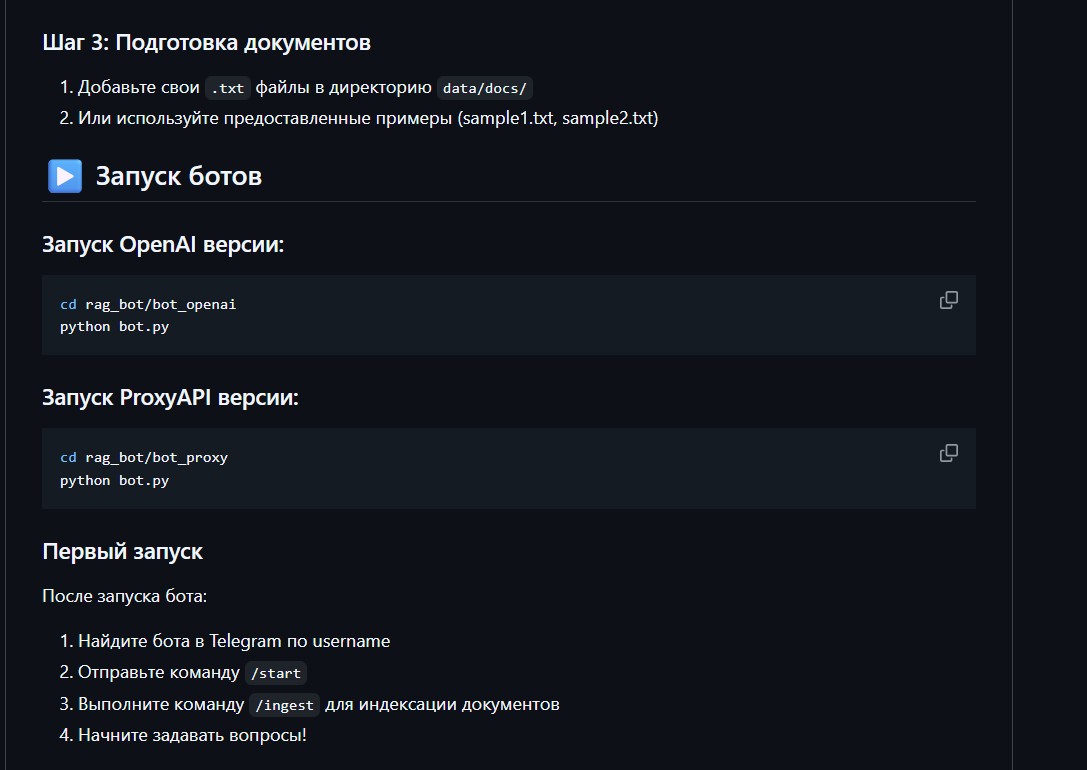Image resolution: width=1087 pixels, height=770 pixels.
Task: Click the После запуска бота paragraph
Action: pos(124,596)
